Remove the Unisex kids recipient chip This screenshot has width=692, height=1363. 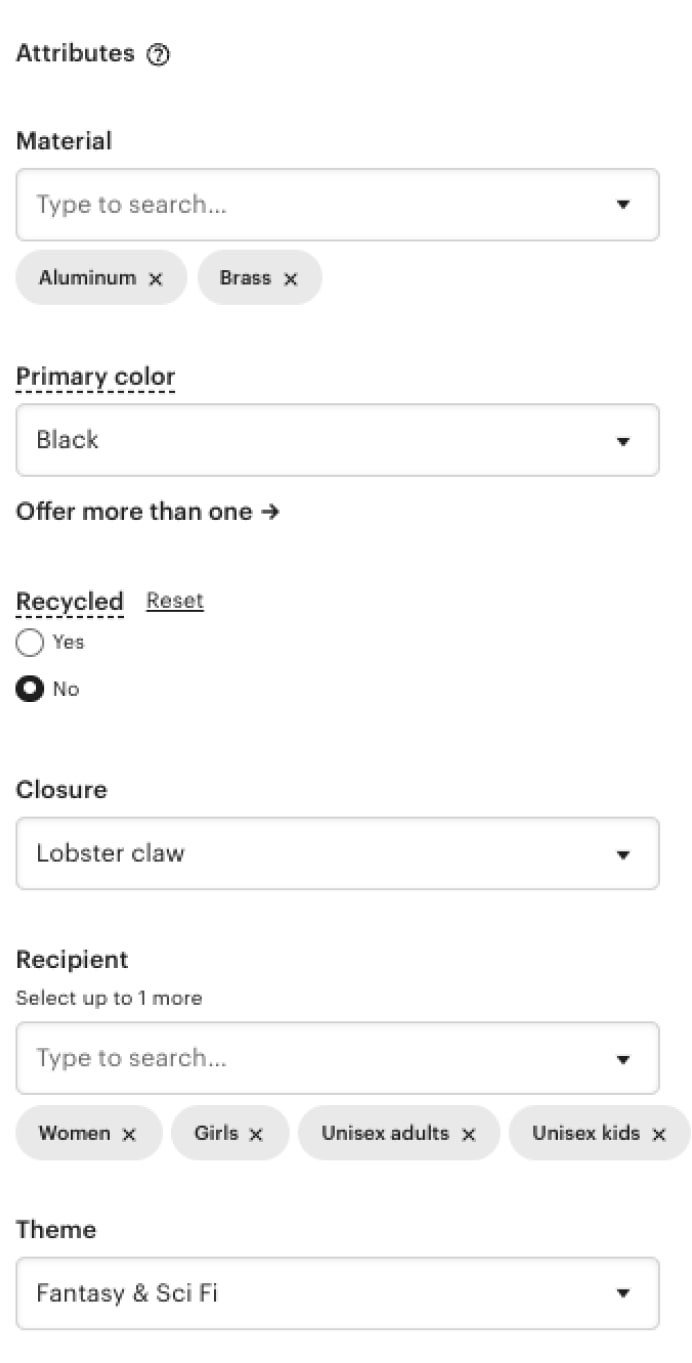pyautogui.click(x=659, y=1133)
